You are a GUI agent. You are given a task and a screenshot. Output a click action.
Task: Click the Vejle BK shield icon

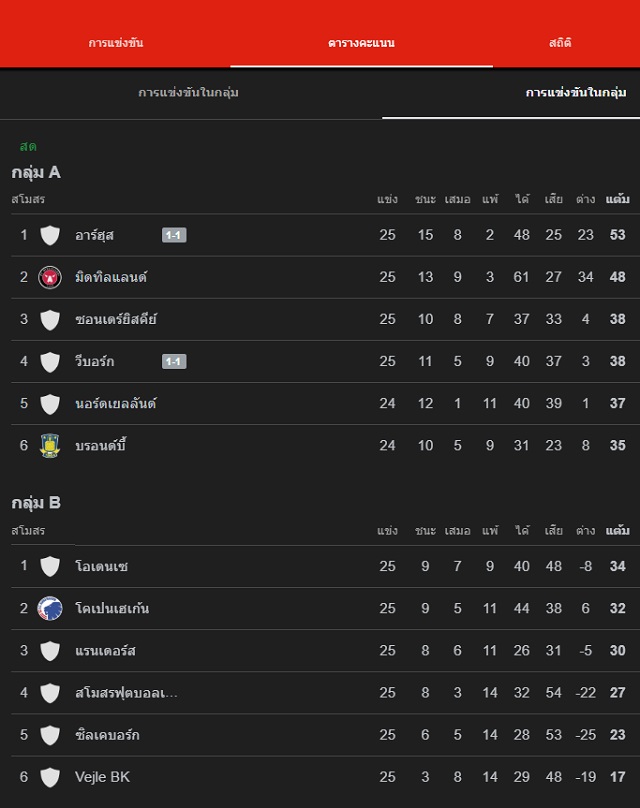(x=50, y=777)
